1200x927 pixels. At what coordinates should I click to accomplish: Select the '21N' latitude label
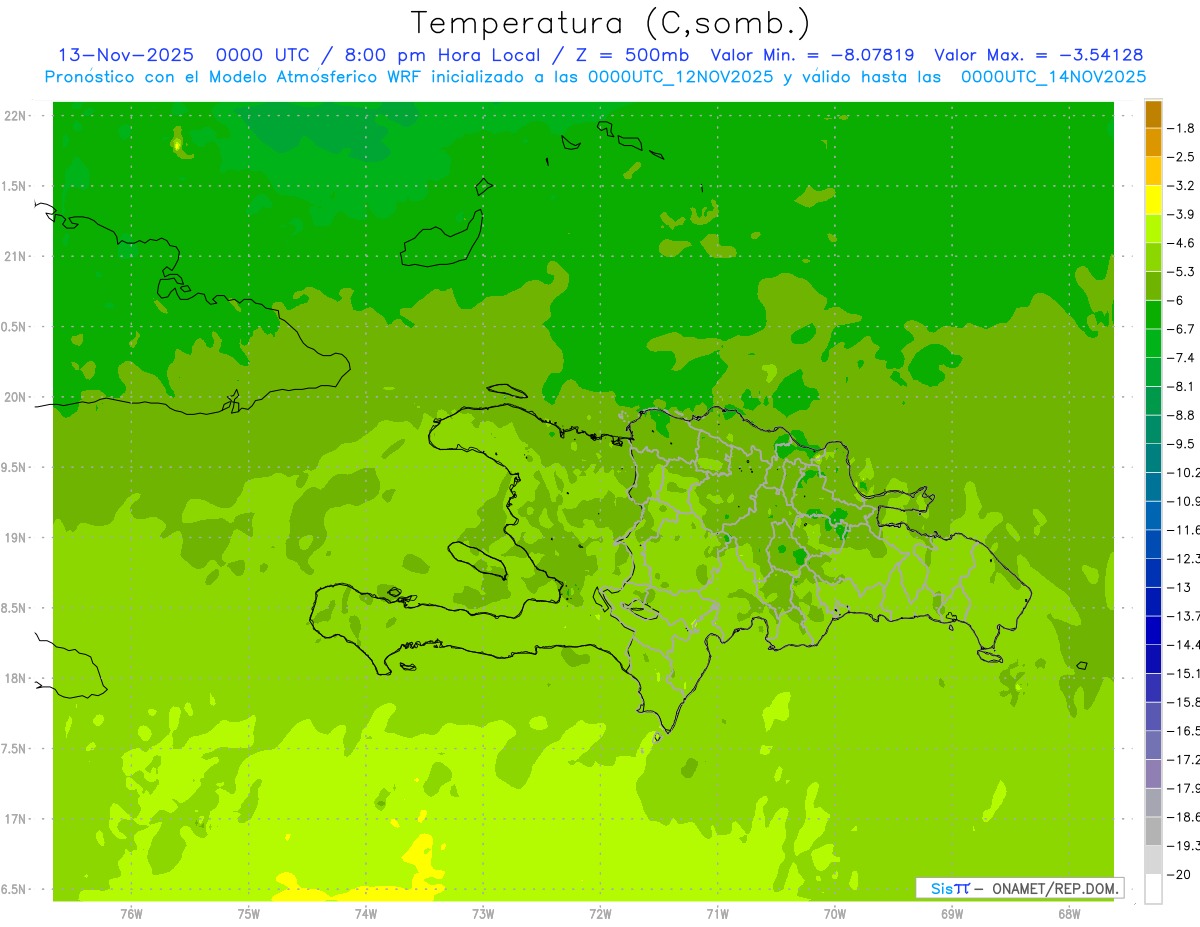(16, 257)
